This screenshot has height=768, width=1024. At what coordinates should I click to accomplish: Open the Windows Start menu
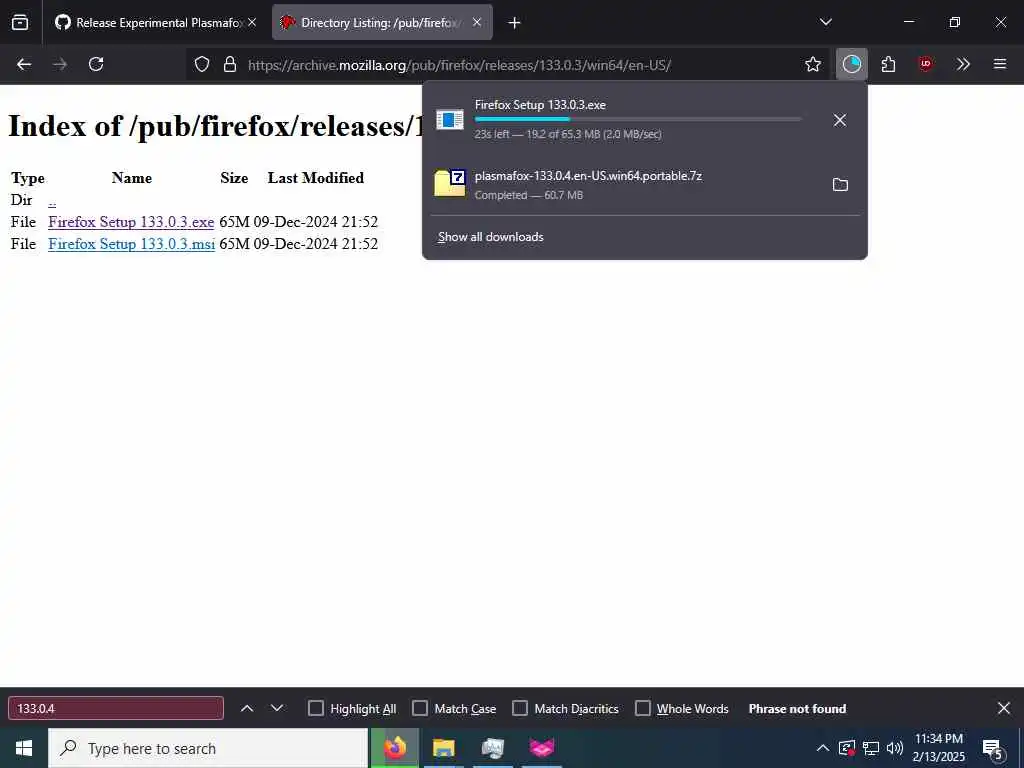point(24,748)
